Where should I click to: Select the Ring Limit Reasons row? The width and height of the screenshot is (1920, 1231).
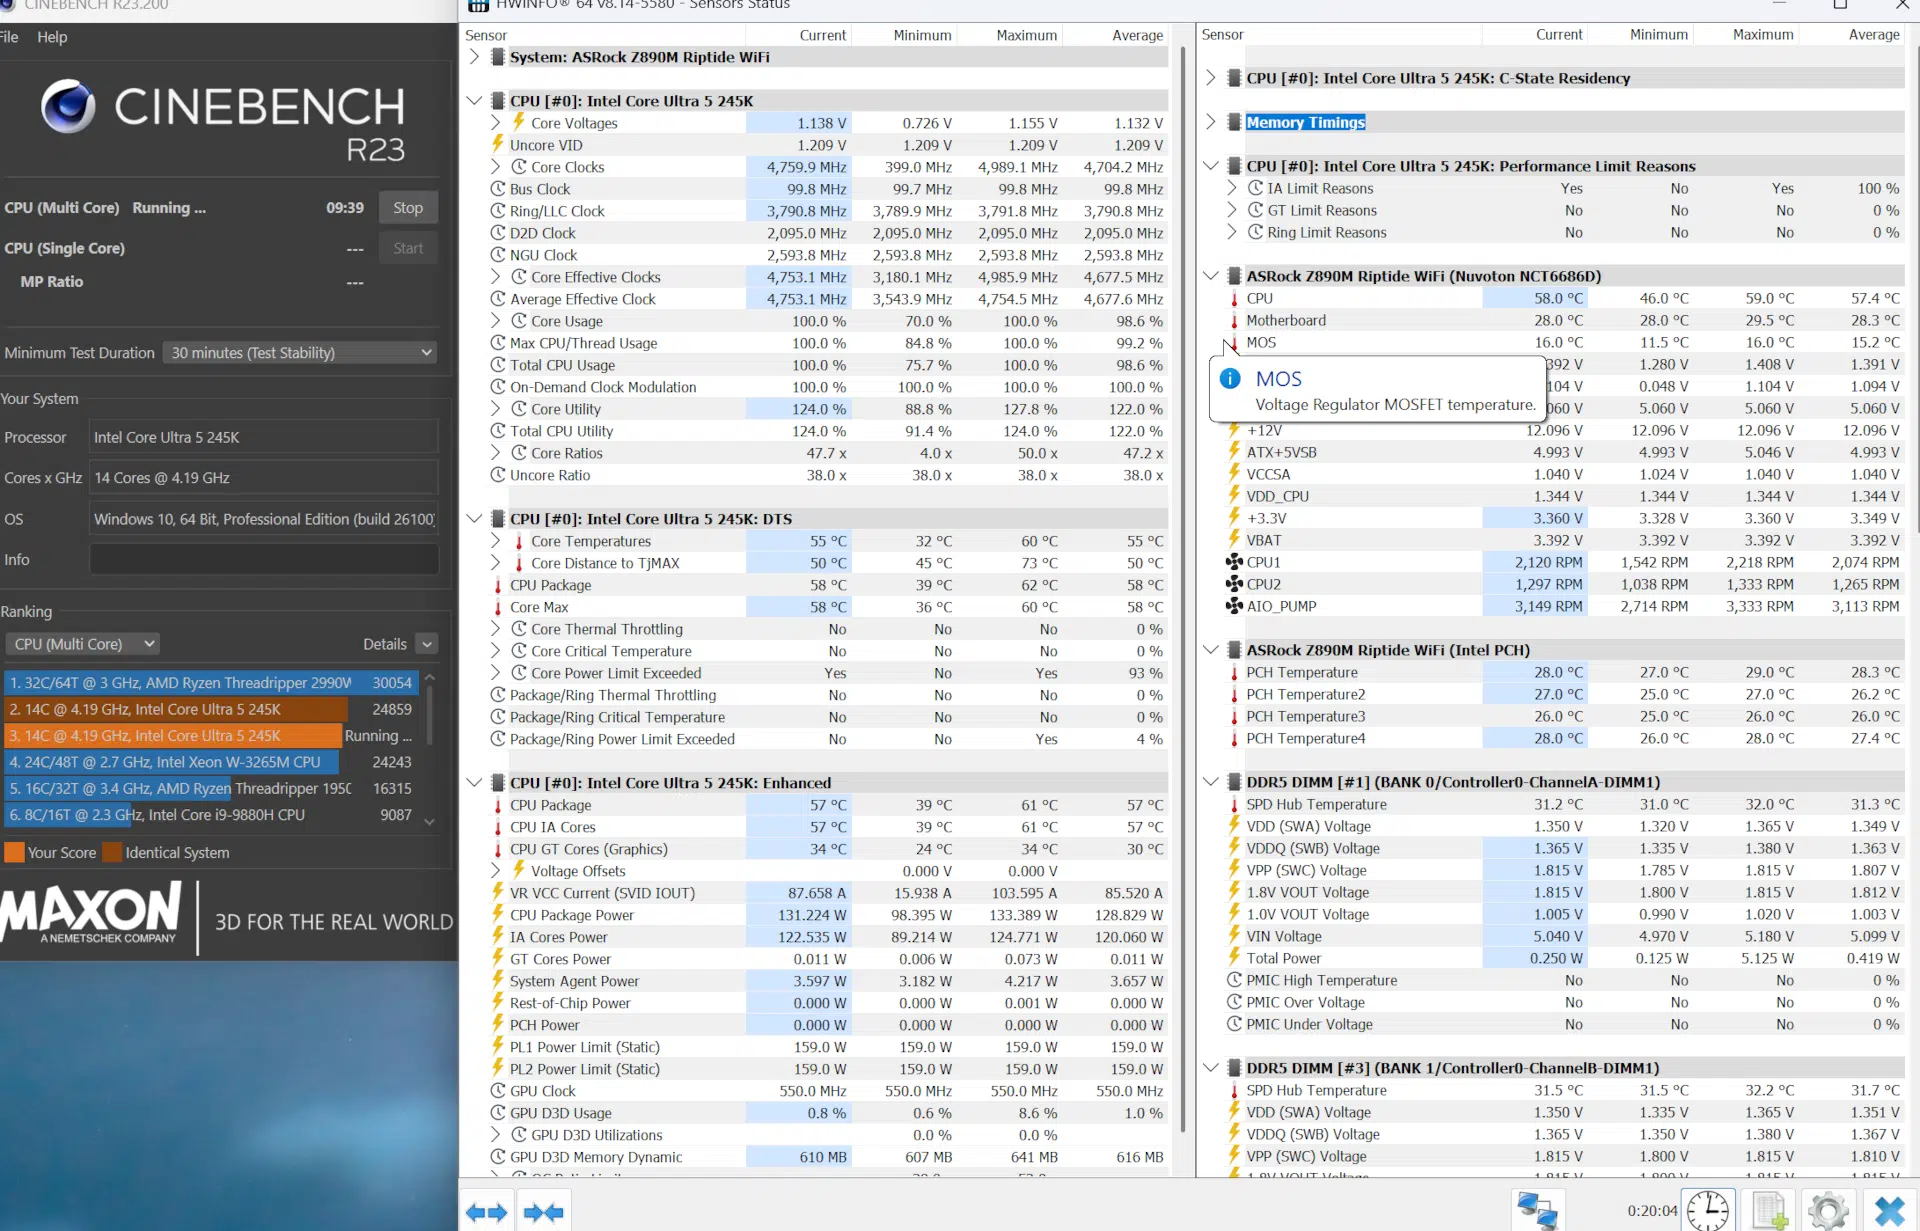pos(1565,232)
